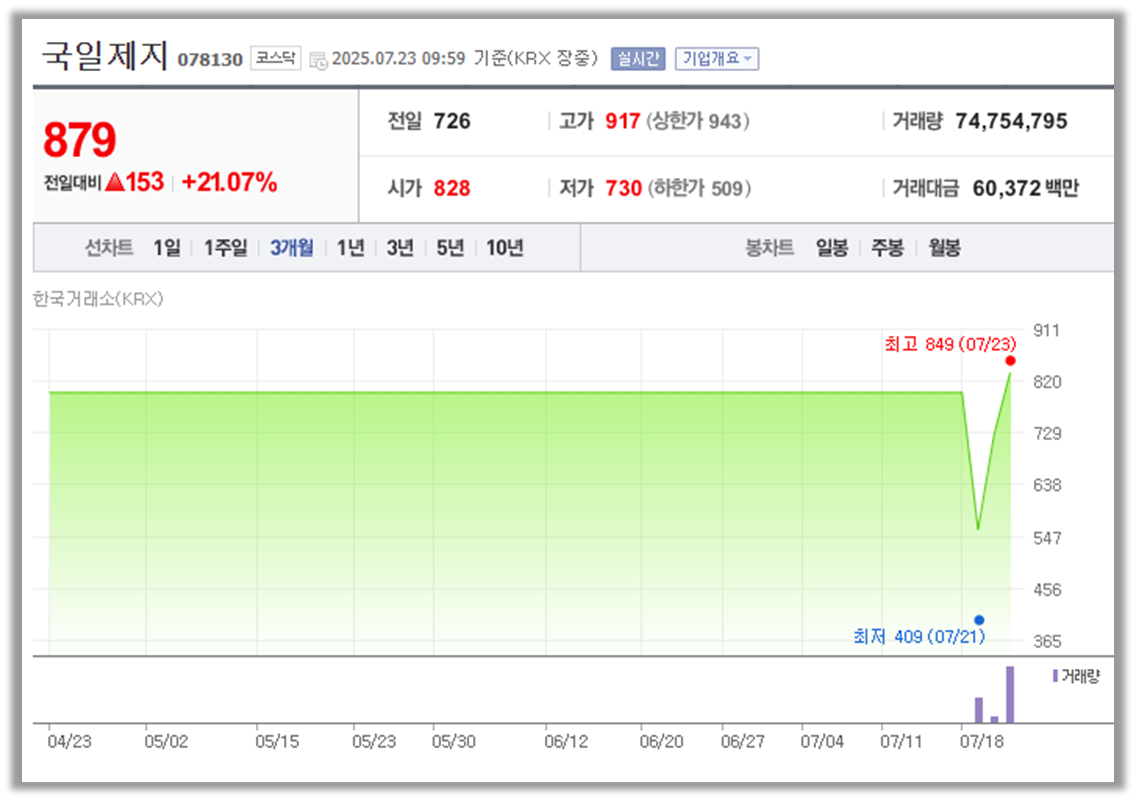Click the stock name 국일제지
Screen dimensions: 1136x801
(x=105, y=55)
